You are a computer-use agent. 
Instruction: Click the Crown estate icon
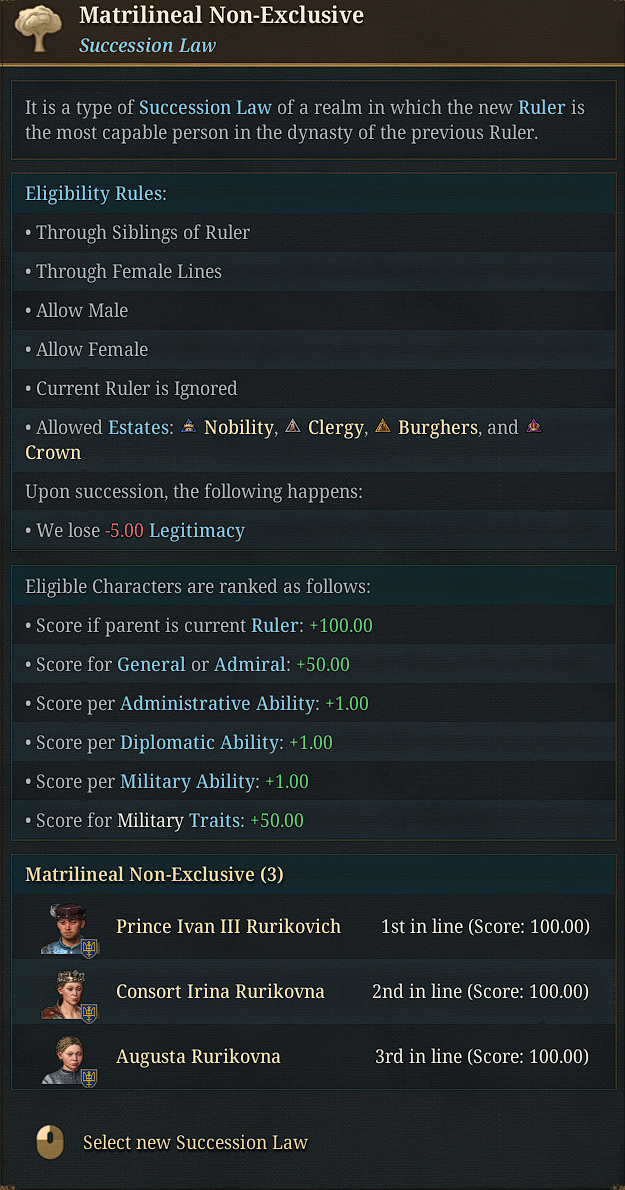click(534, 426)
